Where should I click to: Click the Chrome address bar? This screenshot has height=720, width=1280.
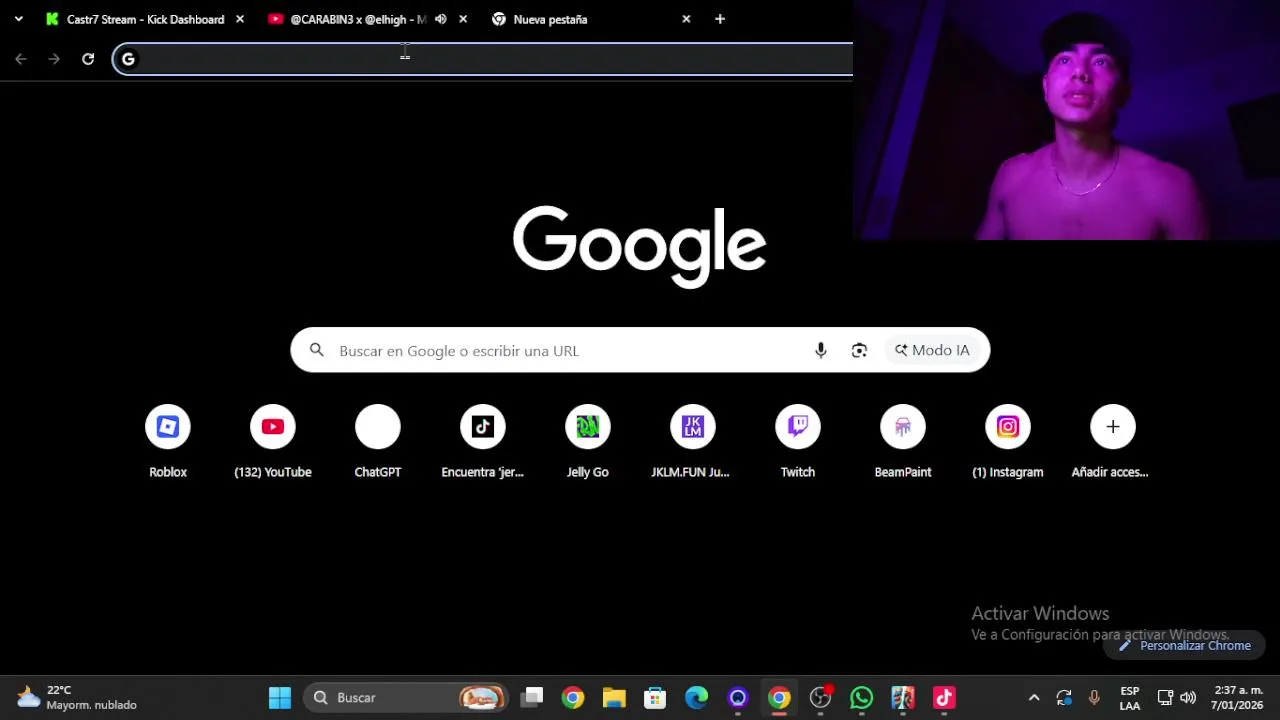point(483,59)
